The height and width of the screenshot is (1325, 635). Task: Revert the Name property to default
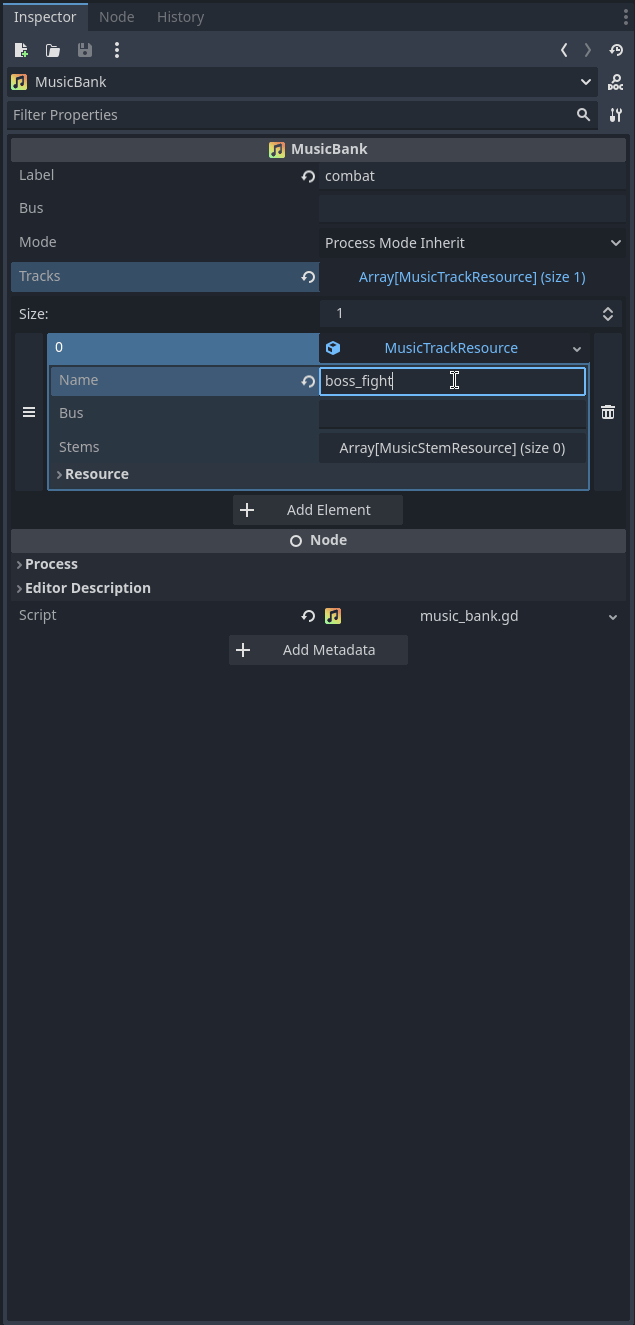308,380
